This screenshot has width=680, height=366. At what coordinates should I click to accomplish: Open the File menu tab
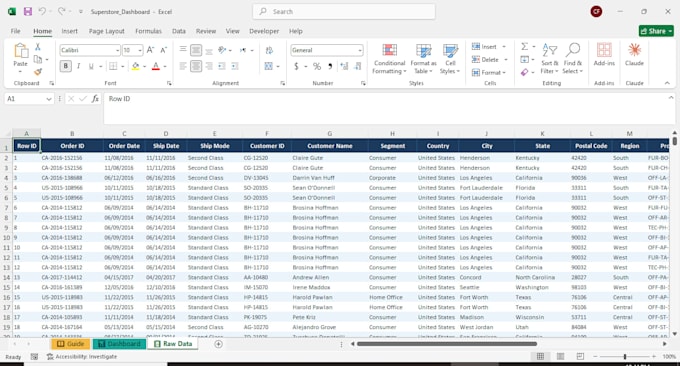point(16,31)
